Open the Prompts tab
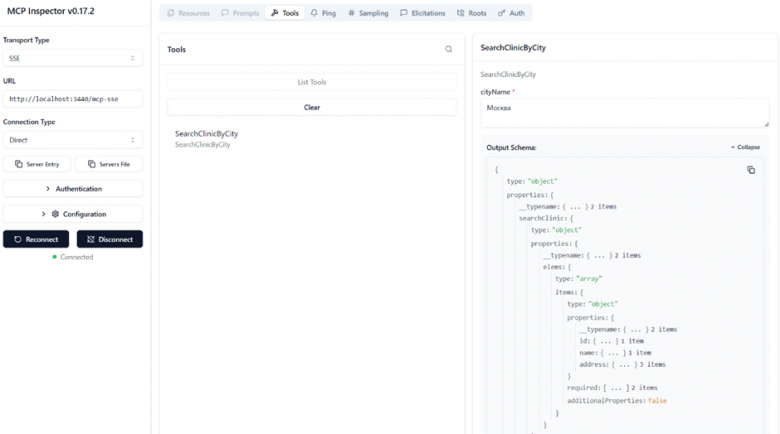 [x=241, y=13]
